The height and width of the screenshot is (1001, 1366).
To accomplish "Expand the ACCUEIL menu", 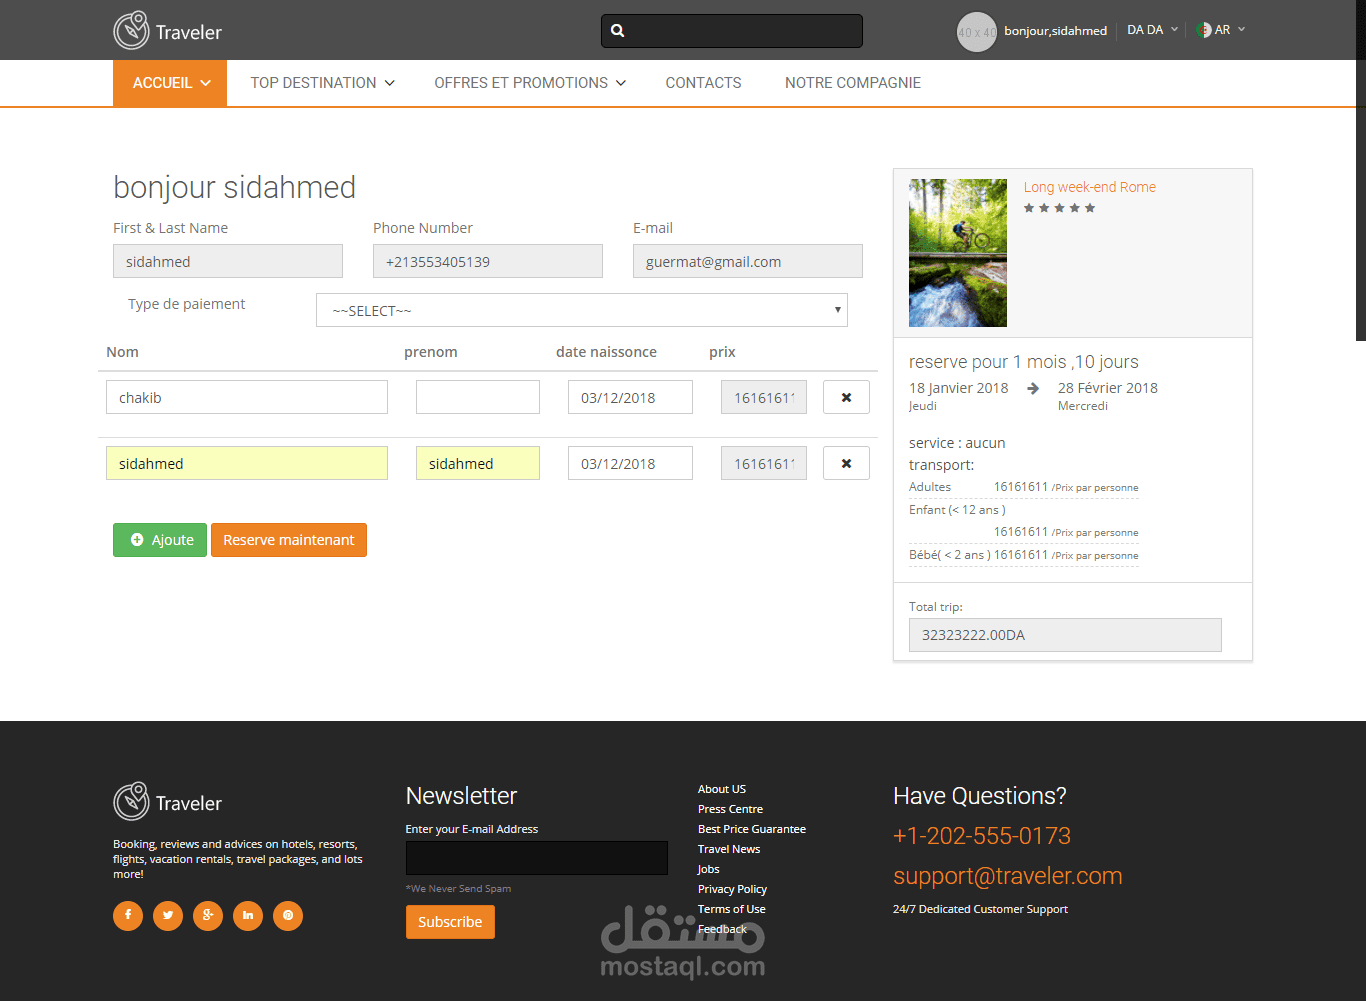I will click(170, 83).
